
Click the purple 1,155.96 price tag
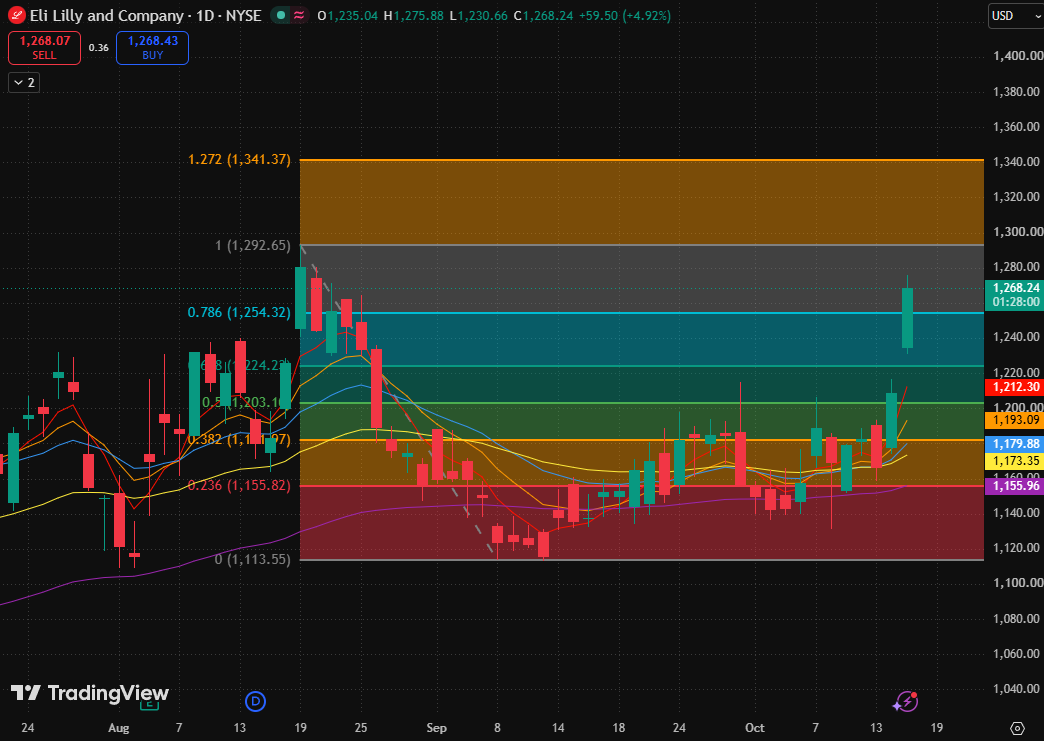1014,487
